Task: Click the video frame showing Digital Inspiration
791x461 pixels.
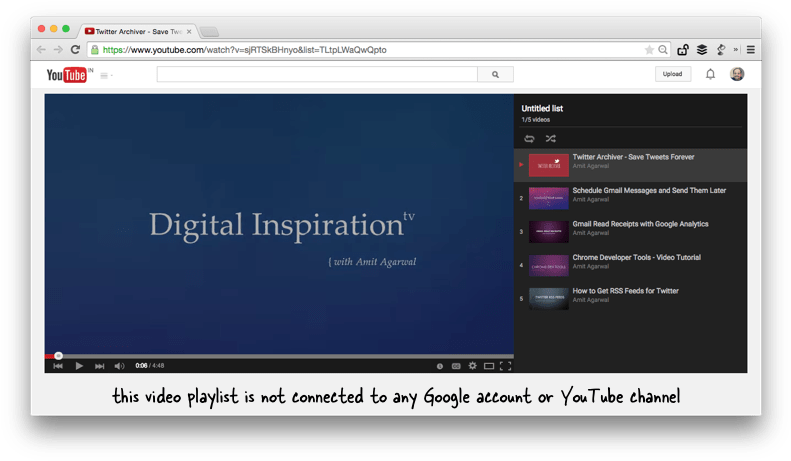Action: tap(279, 224)
